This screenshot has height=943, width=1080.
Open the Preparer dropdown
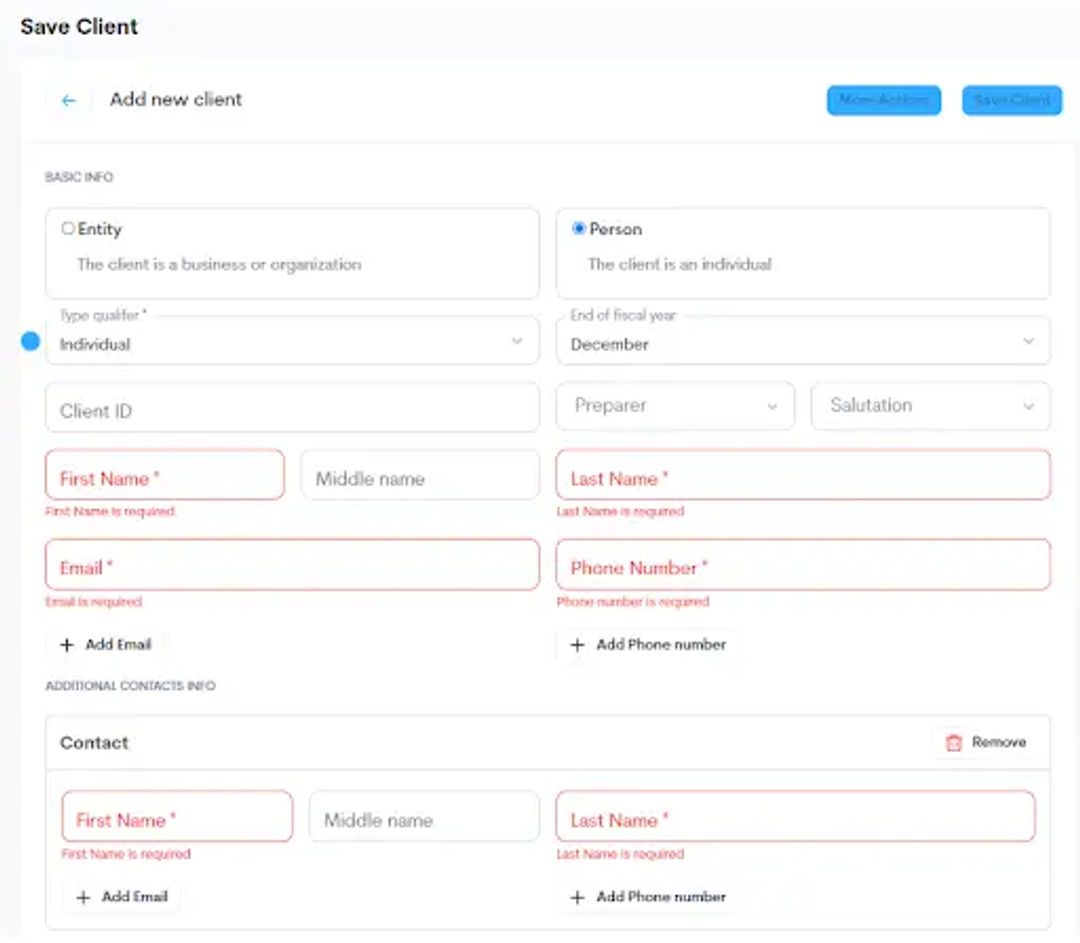(773, 406)
